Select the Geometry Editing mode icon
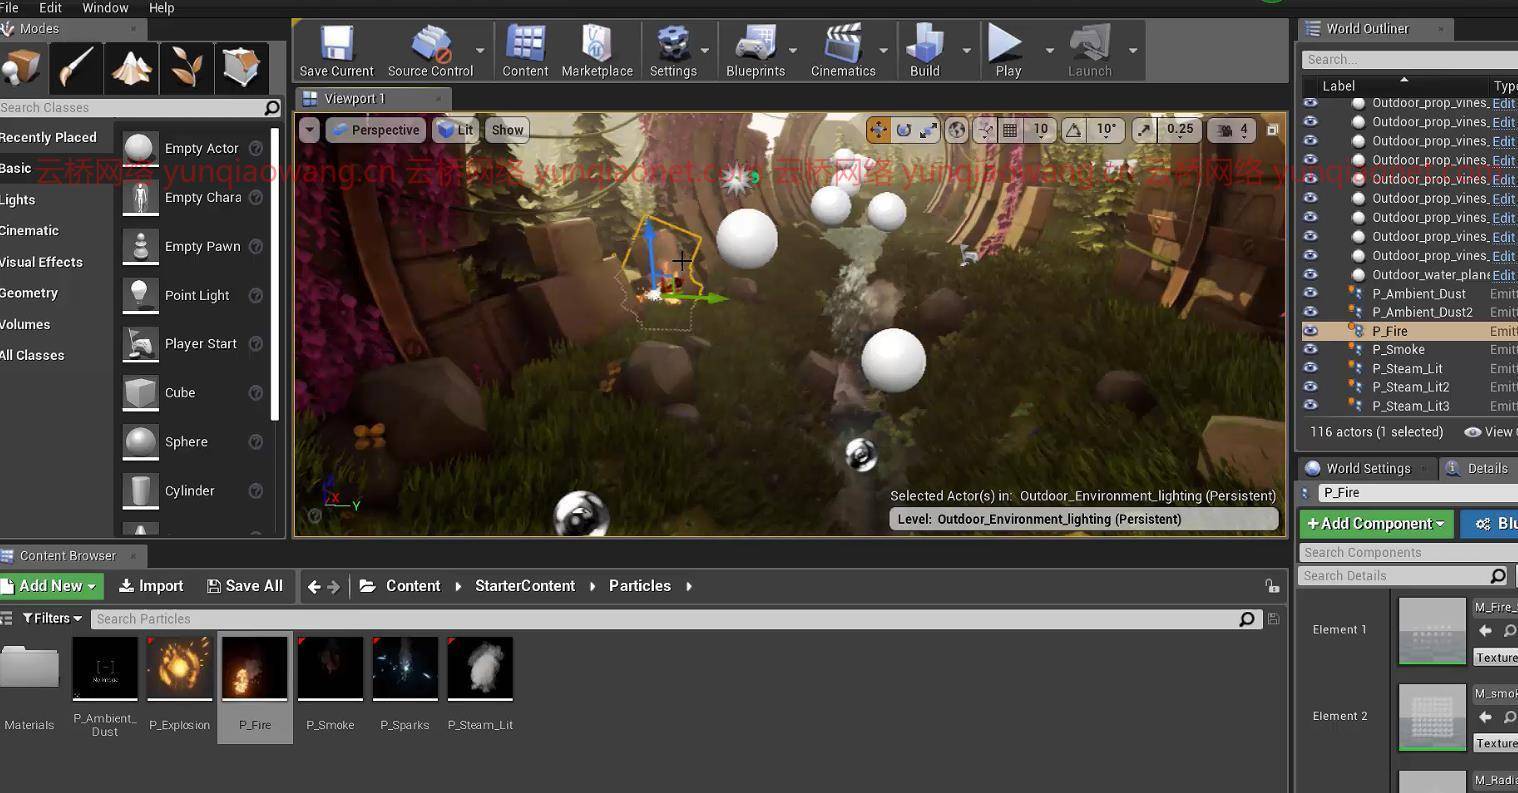The image size is (1518, 793). 241,67
